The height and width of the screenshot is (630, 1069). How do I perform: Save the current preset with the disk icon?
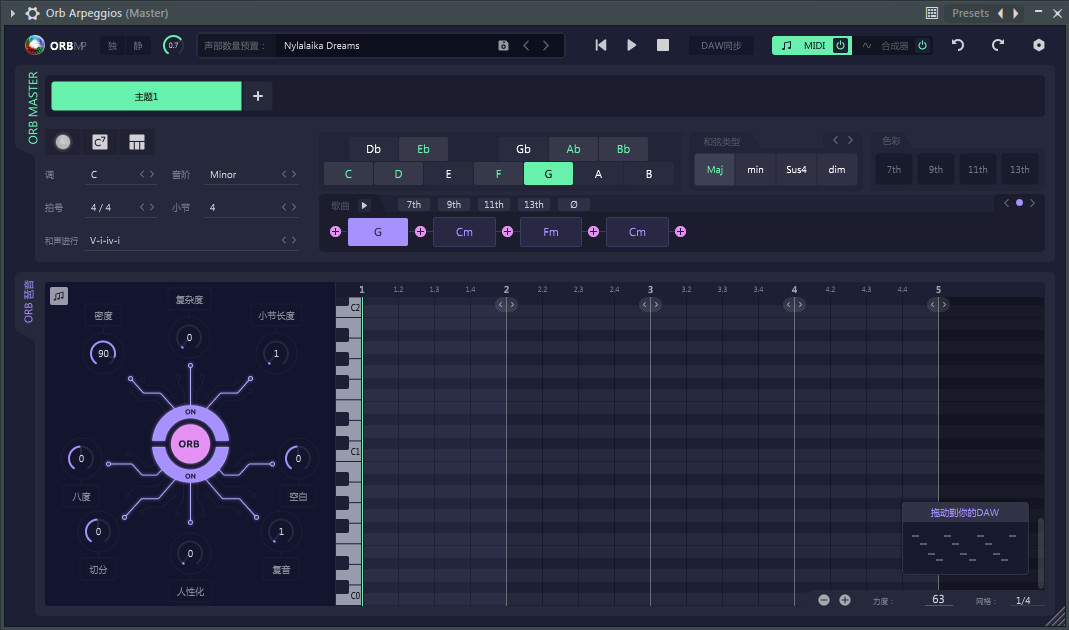(503, 45)
